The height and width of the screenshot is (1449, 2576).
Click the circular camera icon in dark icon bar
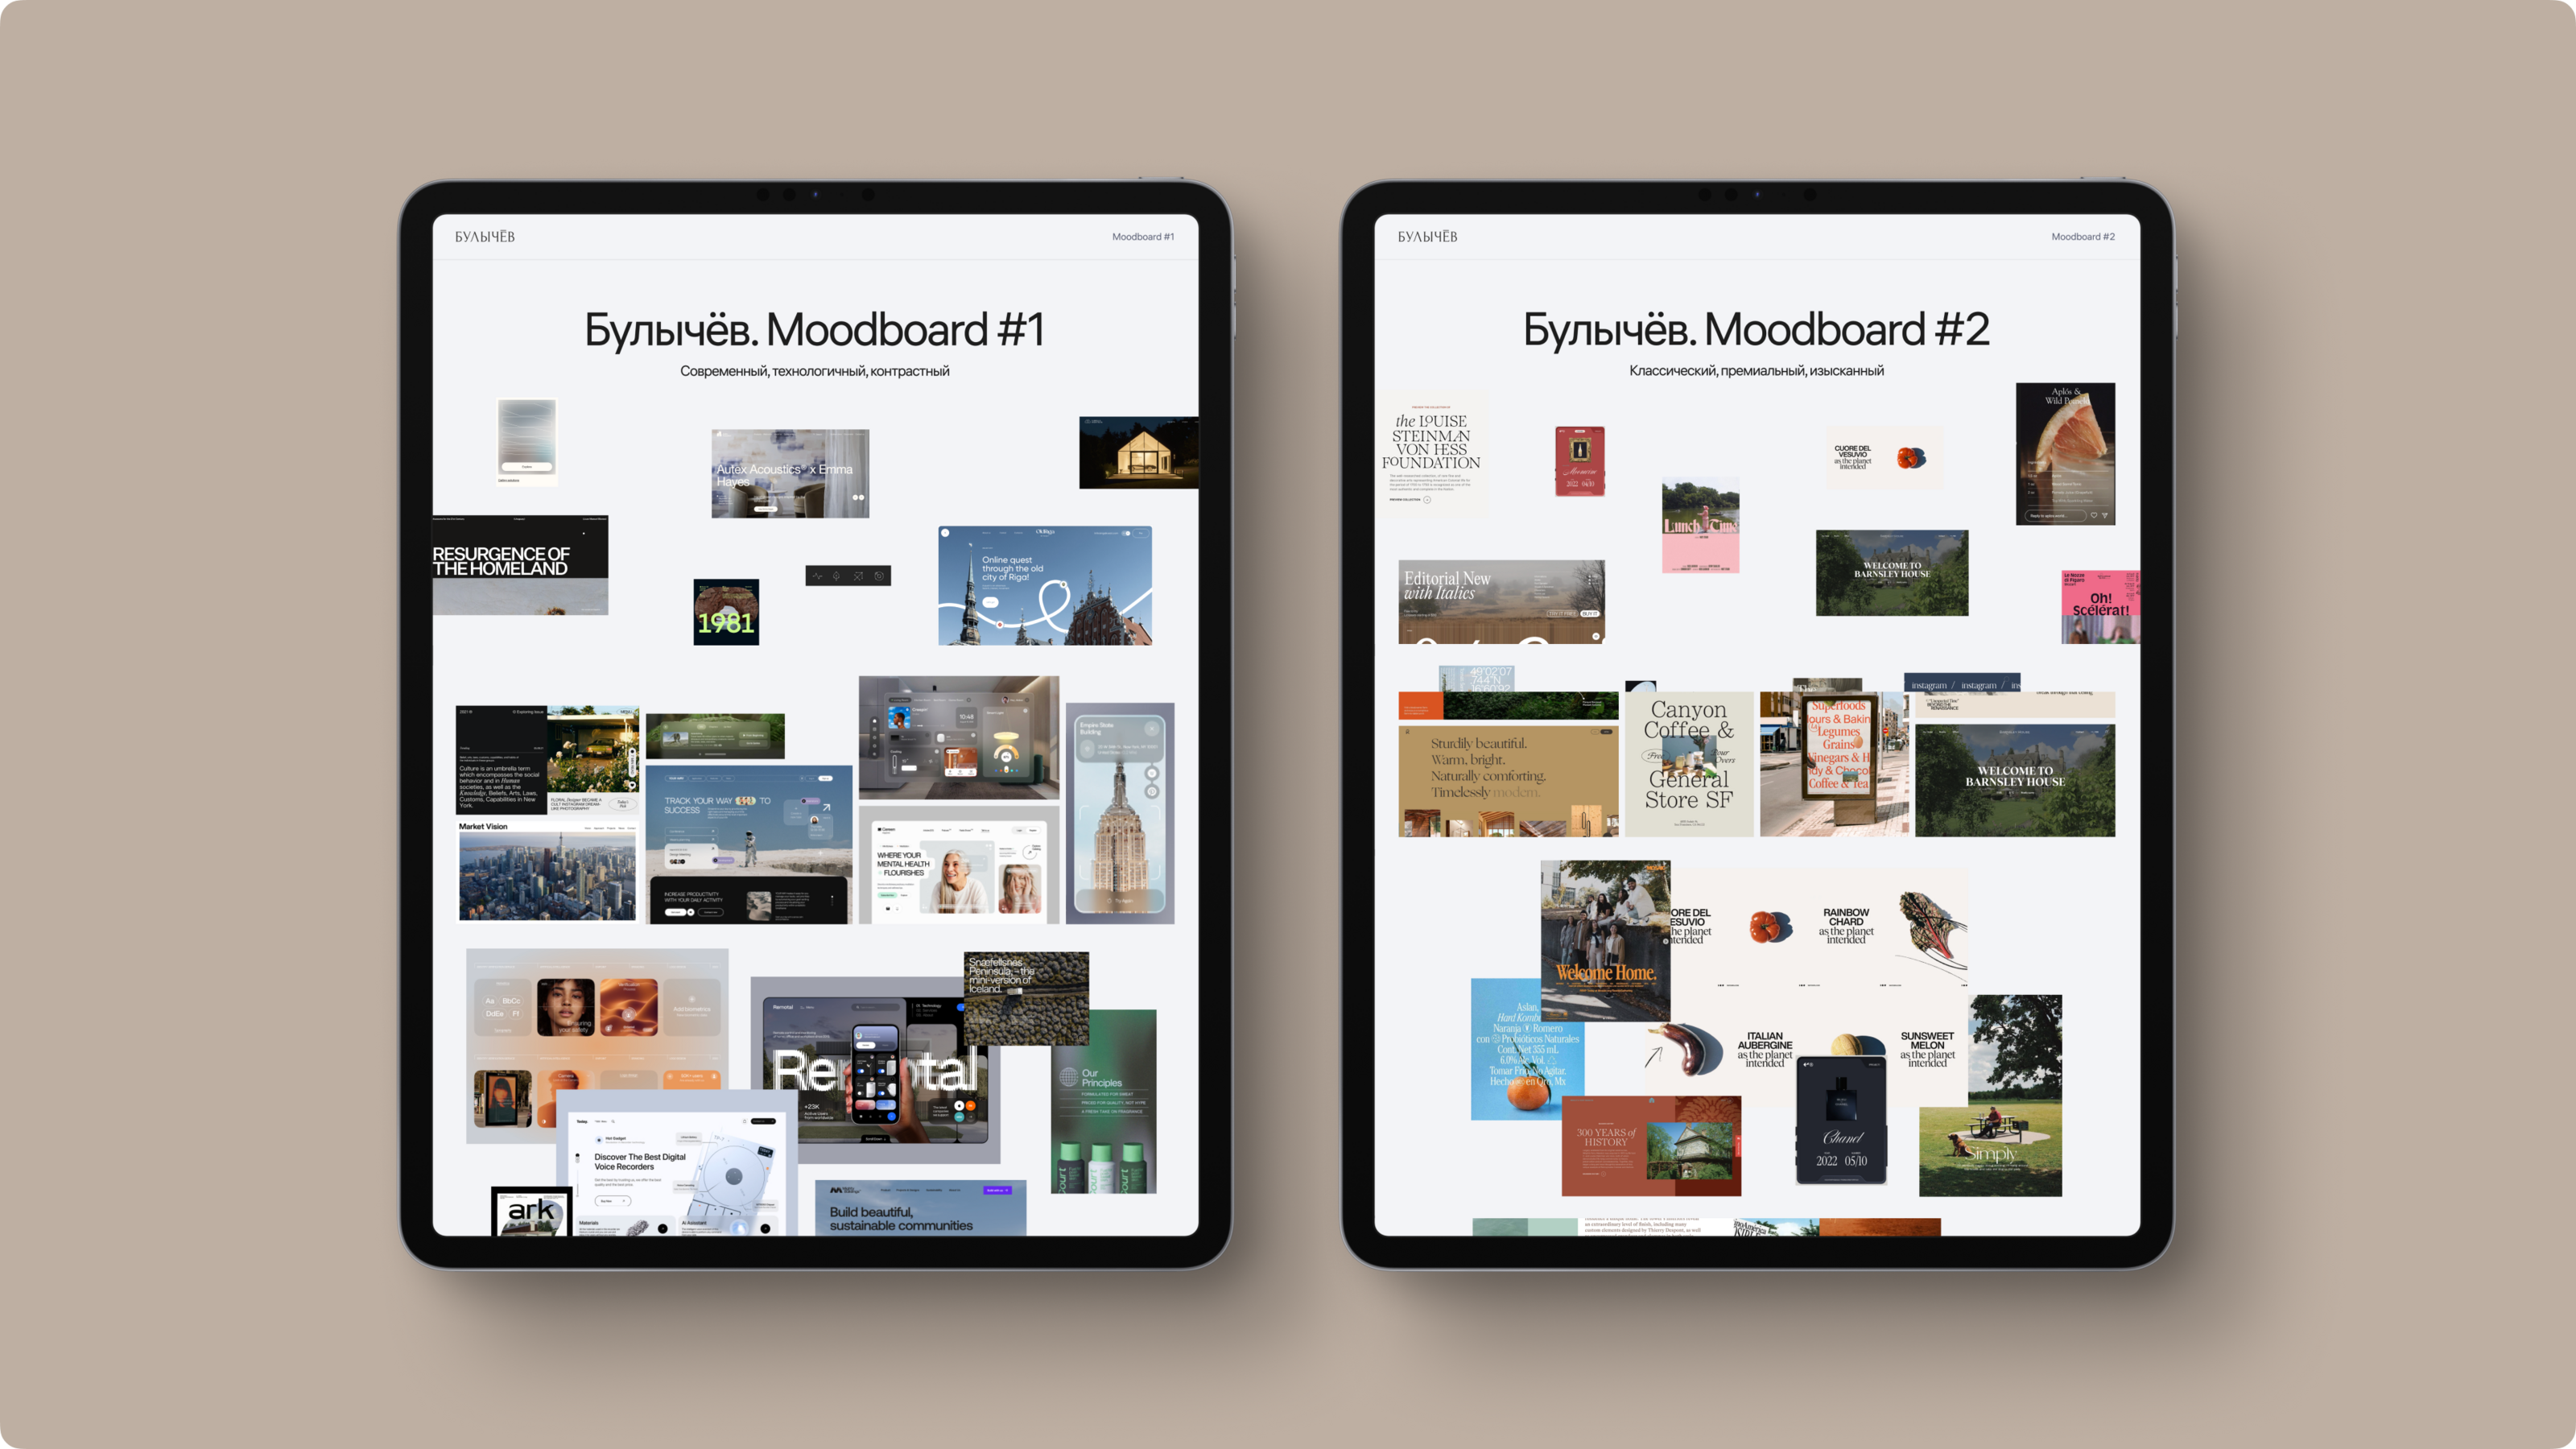(x=879, y=576)
